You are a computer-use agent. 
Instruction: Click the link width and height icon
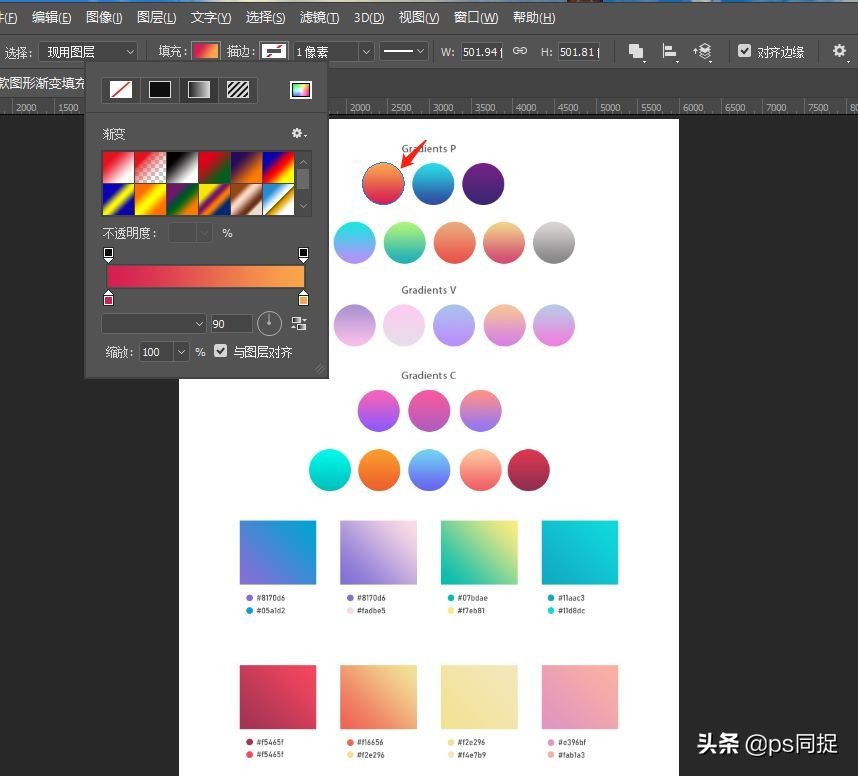520,51
